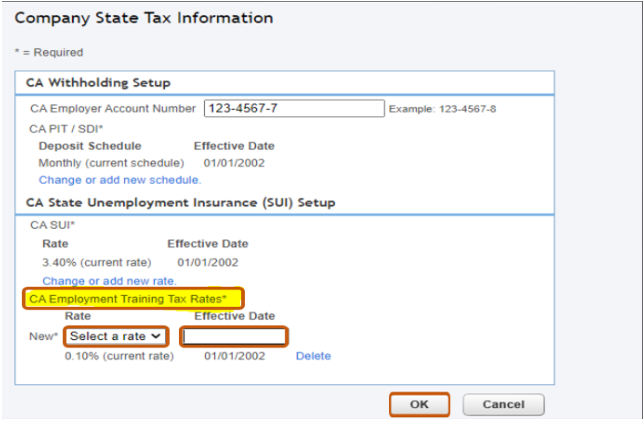644x428 pixels.
Task: Click the CA Employer Account Number field
Action: (294, 109)
